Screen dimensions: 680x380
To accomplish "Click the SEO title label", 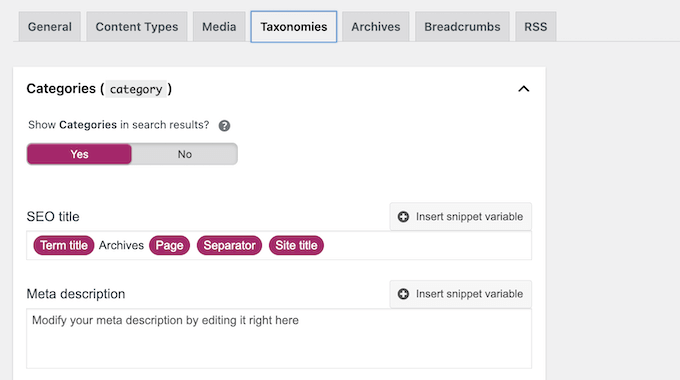I will [53, 216].
